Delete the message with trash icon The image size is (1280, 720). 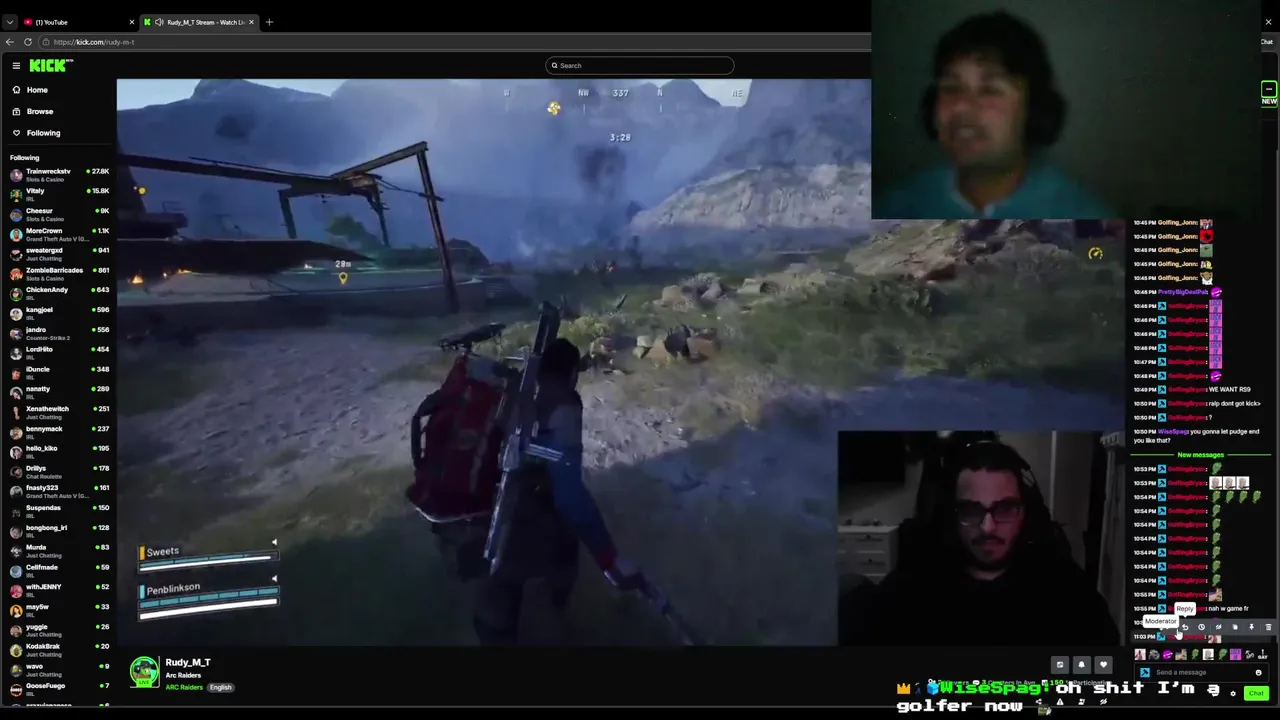1268,627
